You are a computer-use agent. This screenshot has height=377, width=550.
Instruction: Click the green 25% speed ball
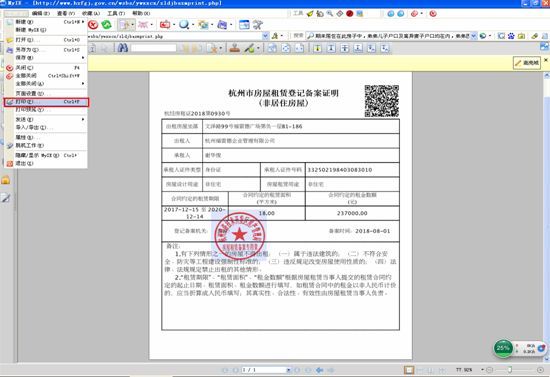(503, 348)
